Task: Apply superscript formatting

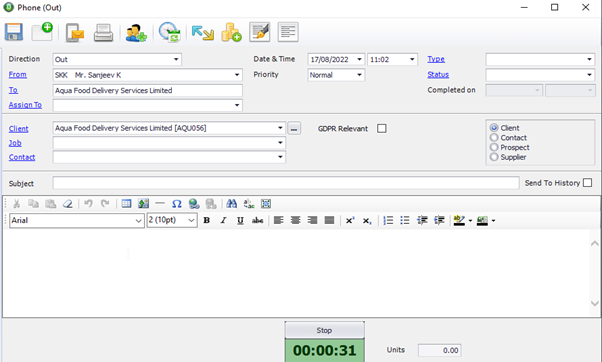Action: [350, 220]
